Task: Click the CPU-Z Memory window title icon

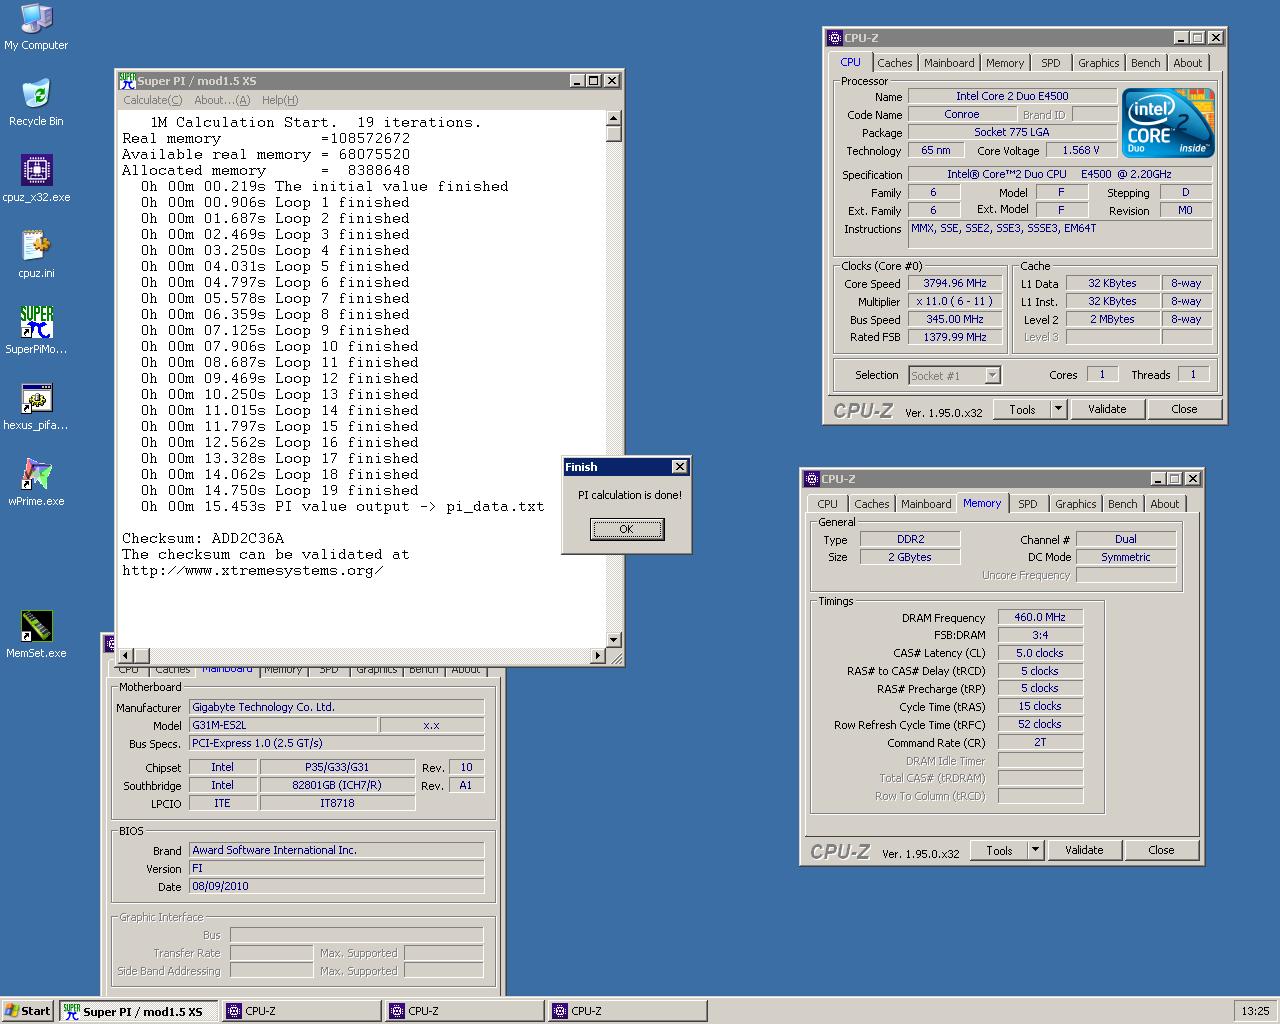Action: click(x=811, y=479)
